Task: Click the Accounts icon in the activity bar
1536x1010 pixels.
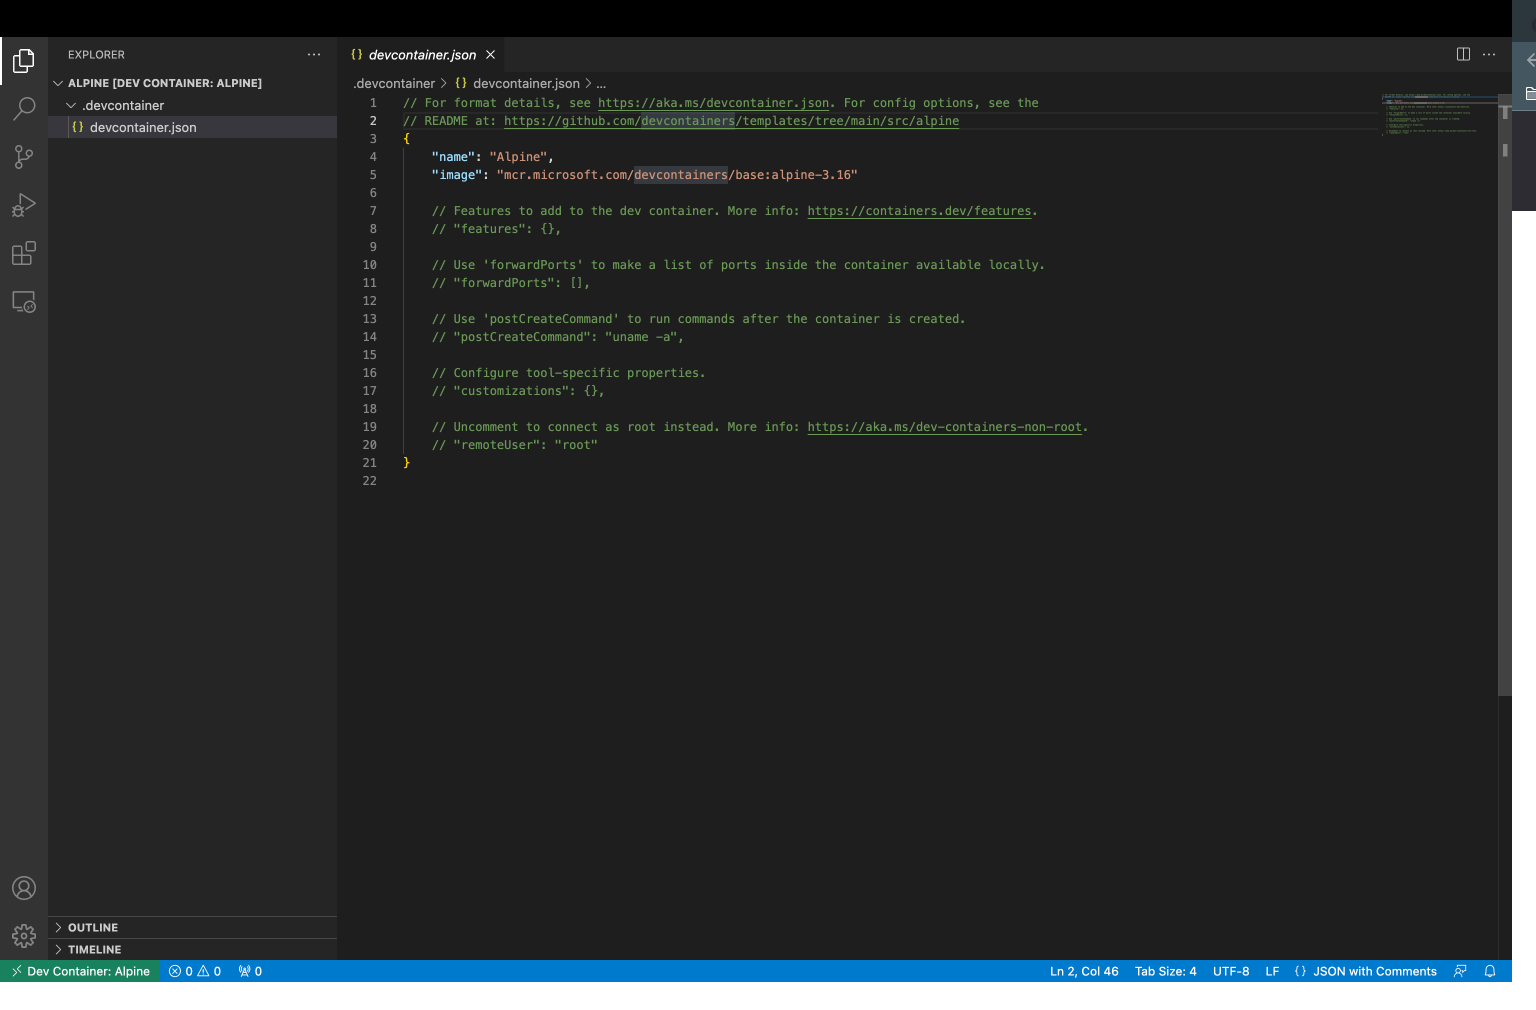Action: 24,888
